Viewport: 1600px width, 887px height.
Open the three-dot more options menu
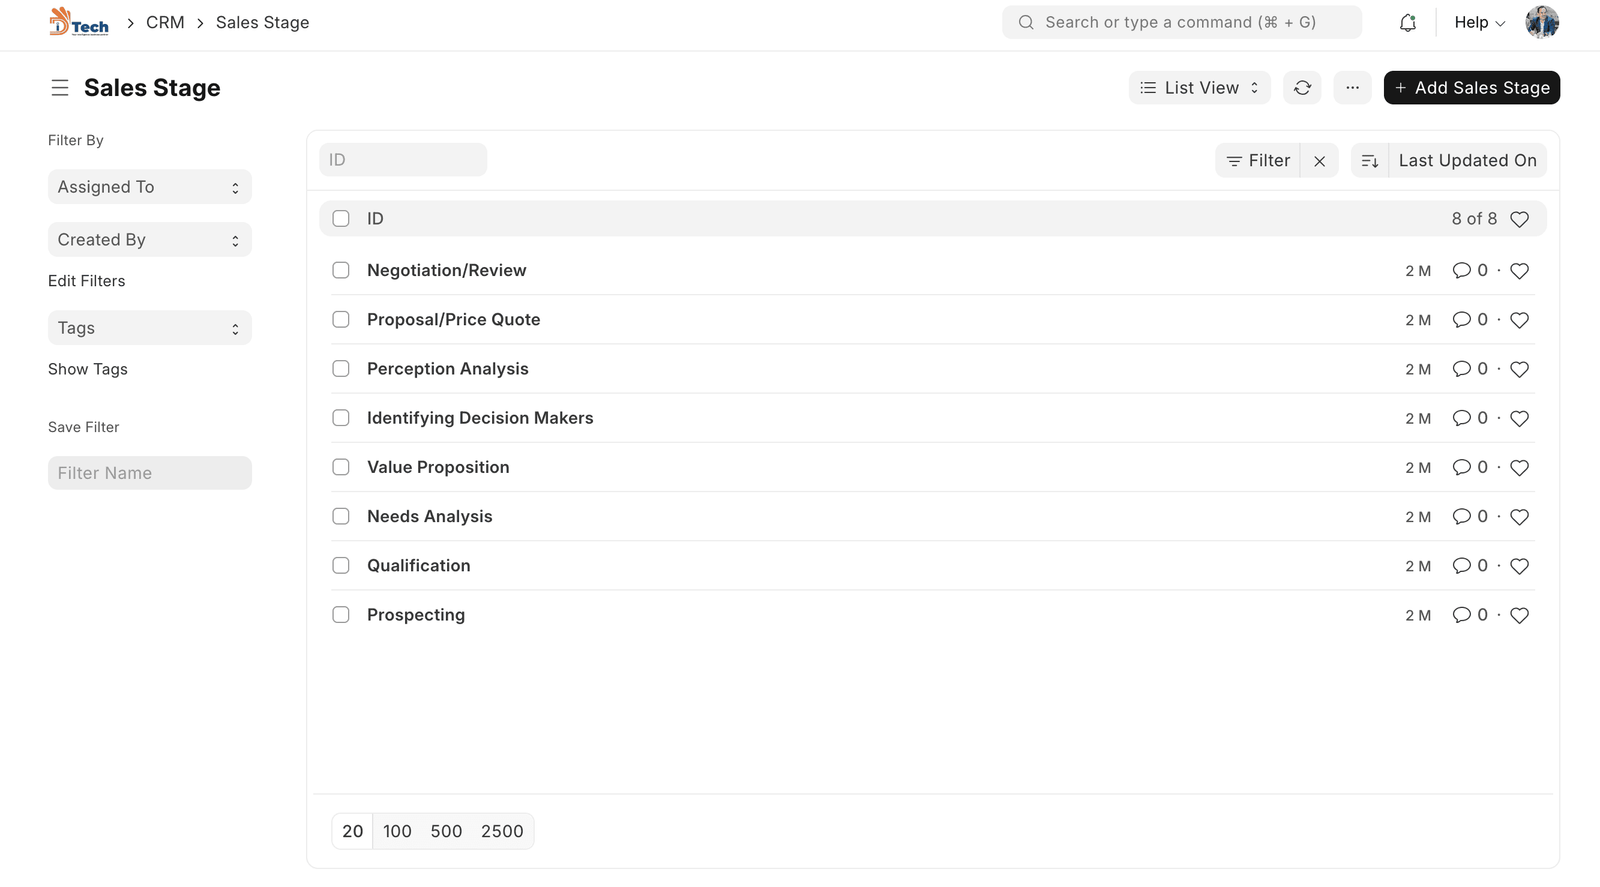point(1352,88)
